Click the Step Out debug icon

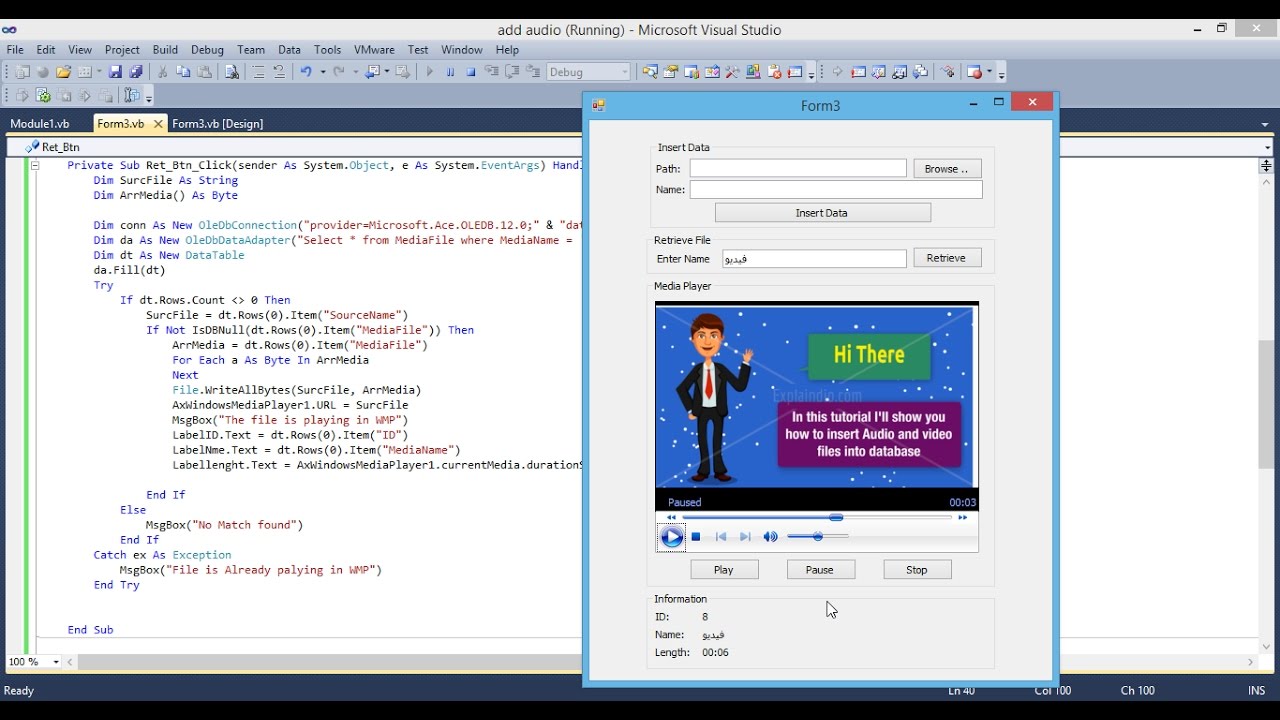click(x=533, y=72)
